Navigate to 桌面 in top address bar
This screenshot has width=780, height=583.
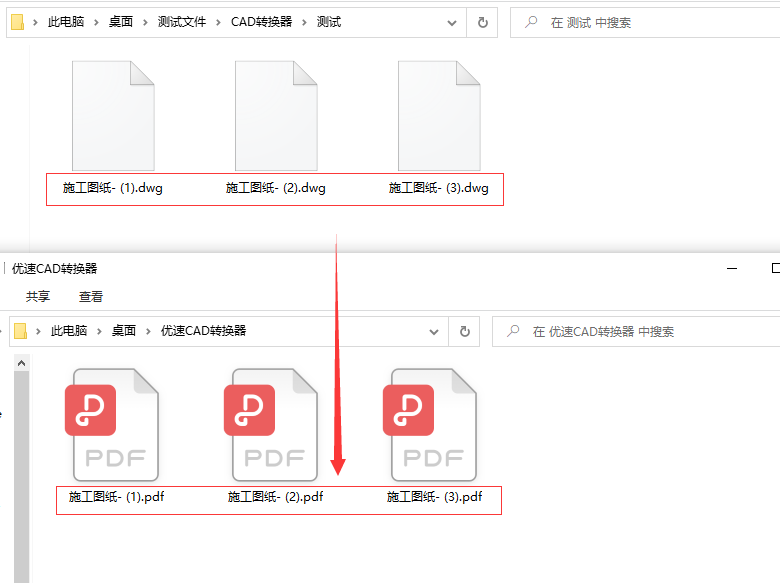coord(121,22)
